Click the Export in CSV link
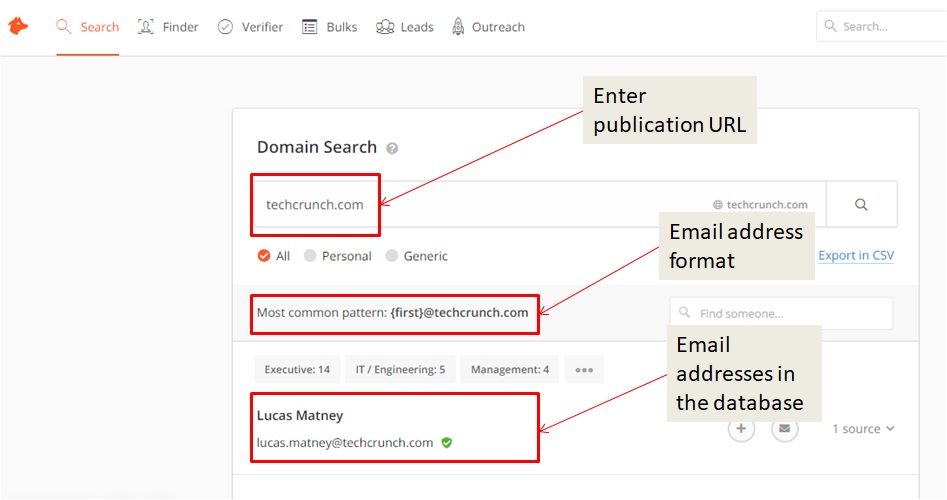The width and height of the screenshot is (947, 500). (x=856, y=255)
